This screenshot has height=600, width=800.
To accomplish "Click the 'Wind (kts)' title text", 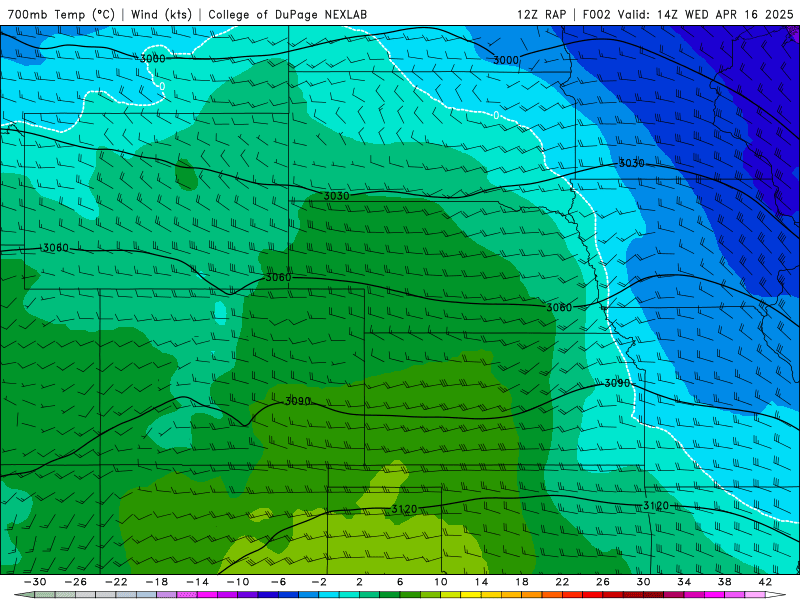I will tap(161, 14).
